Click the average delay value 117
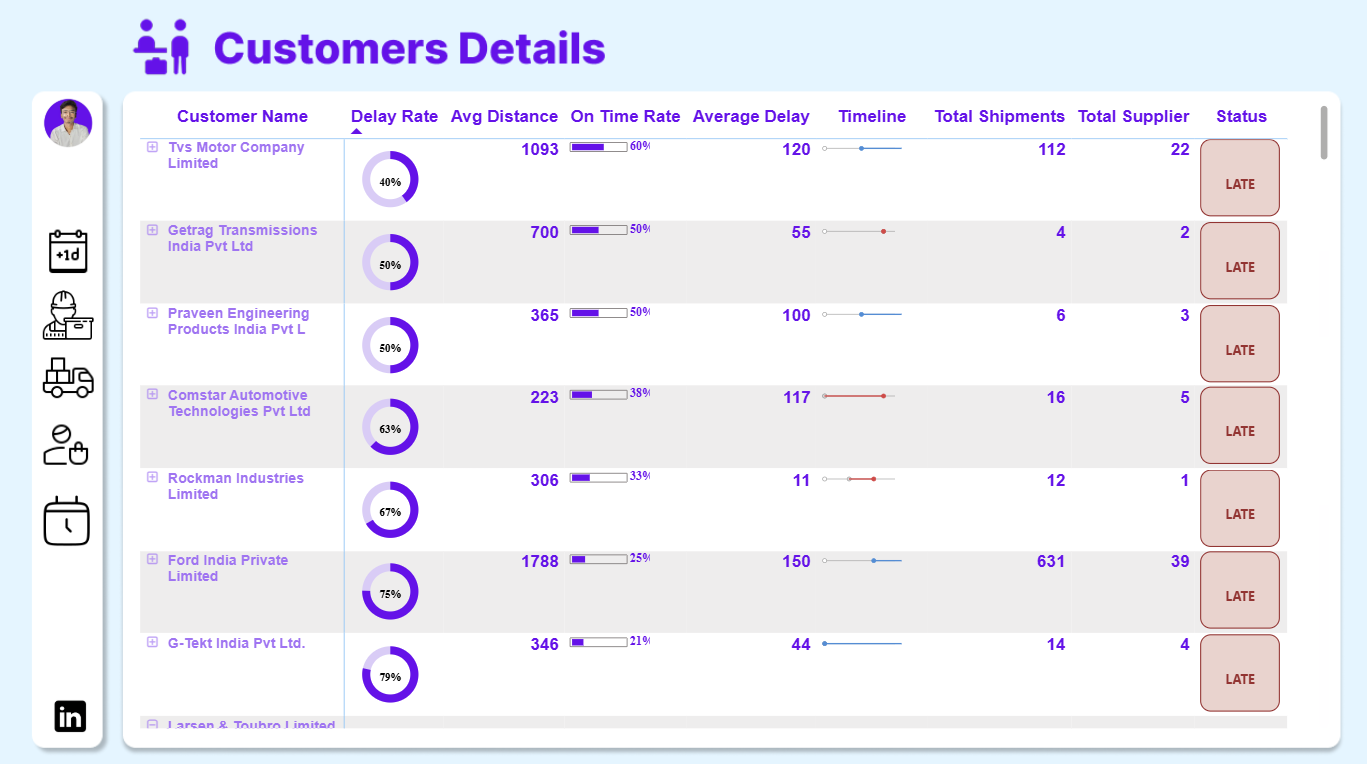 click(797, 398)
